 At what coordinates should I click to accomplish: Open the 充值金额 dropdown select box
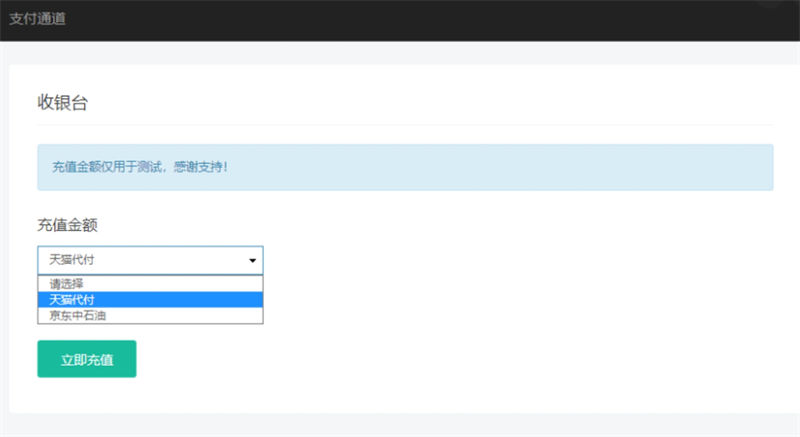[150, 260]
